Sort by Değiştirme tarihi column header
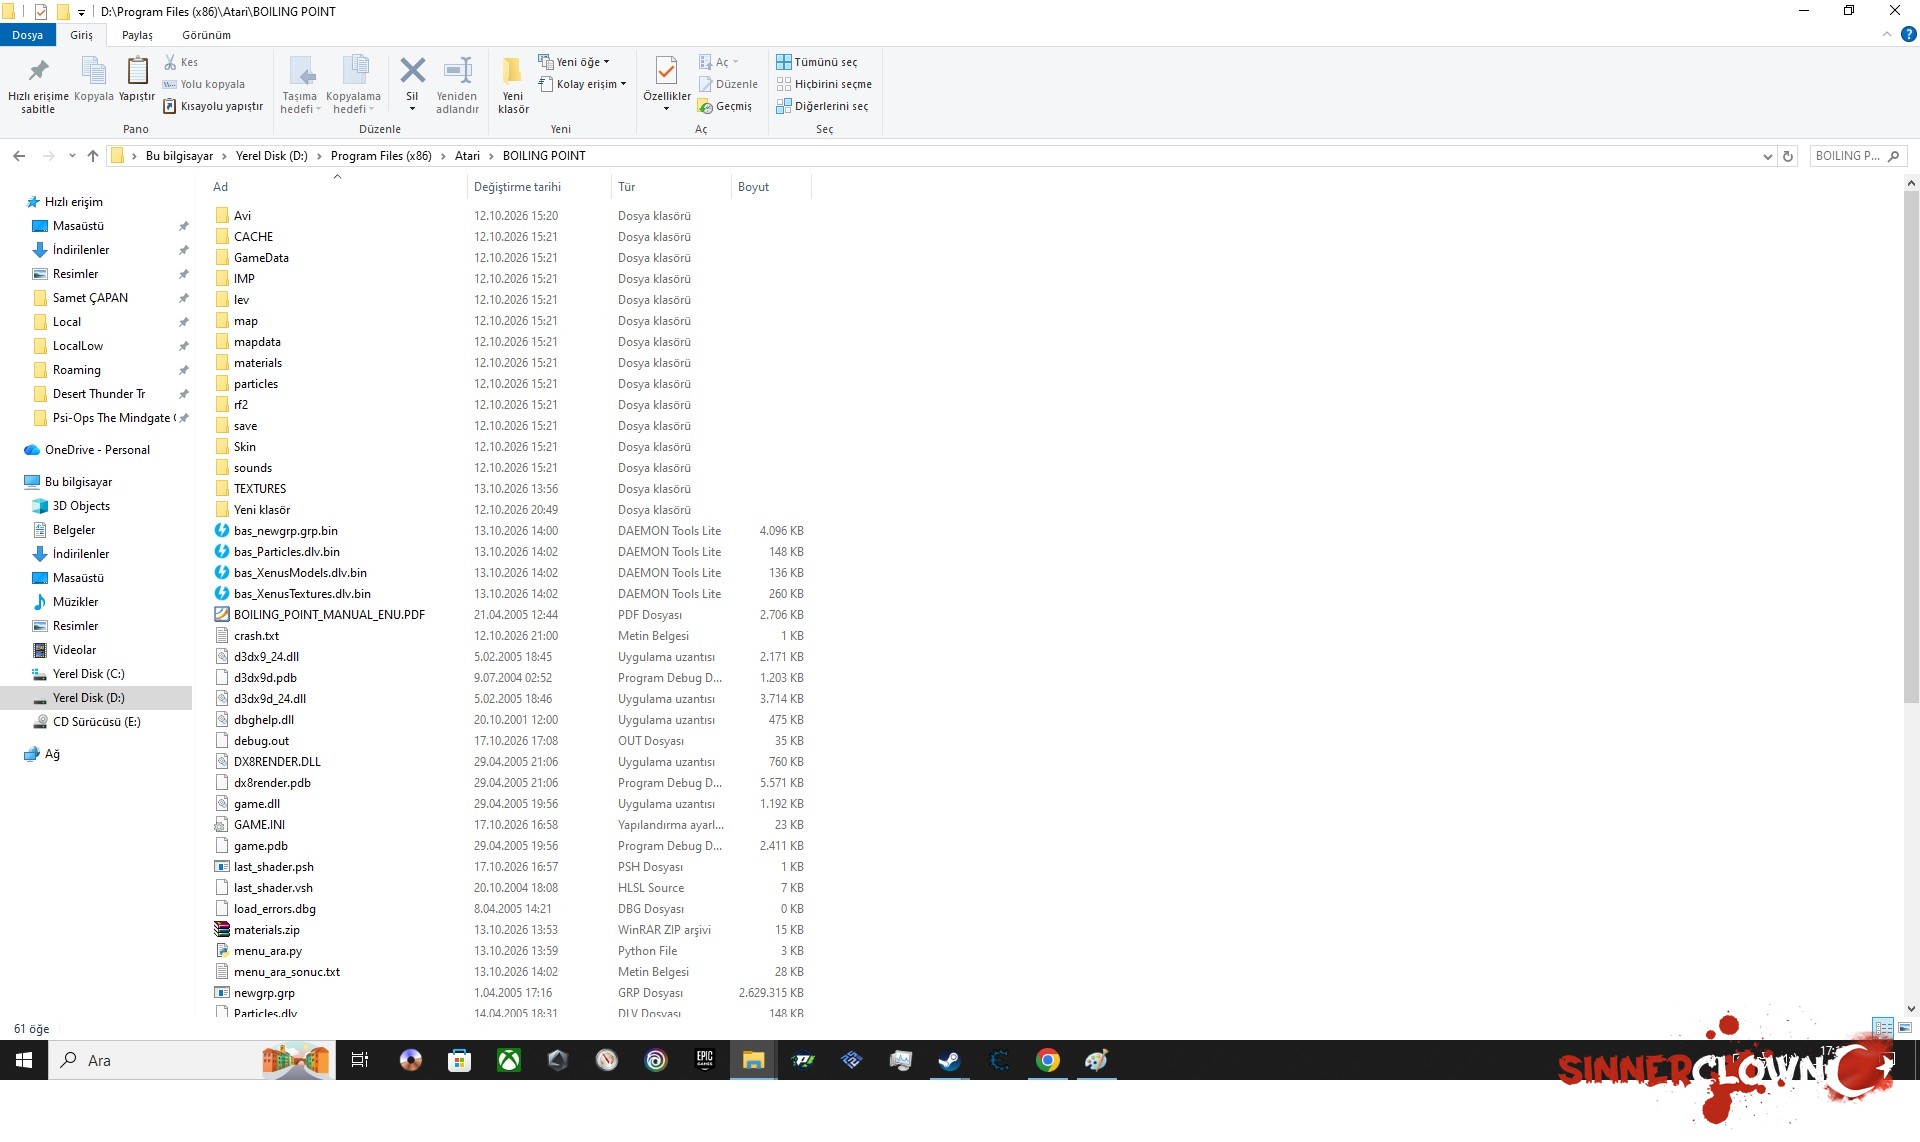 tap(539, 187)
